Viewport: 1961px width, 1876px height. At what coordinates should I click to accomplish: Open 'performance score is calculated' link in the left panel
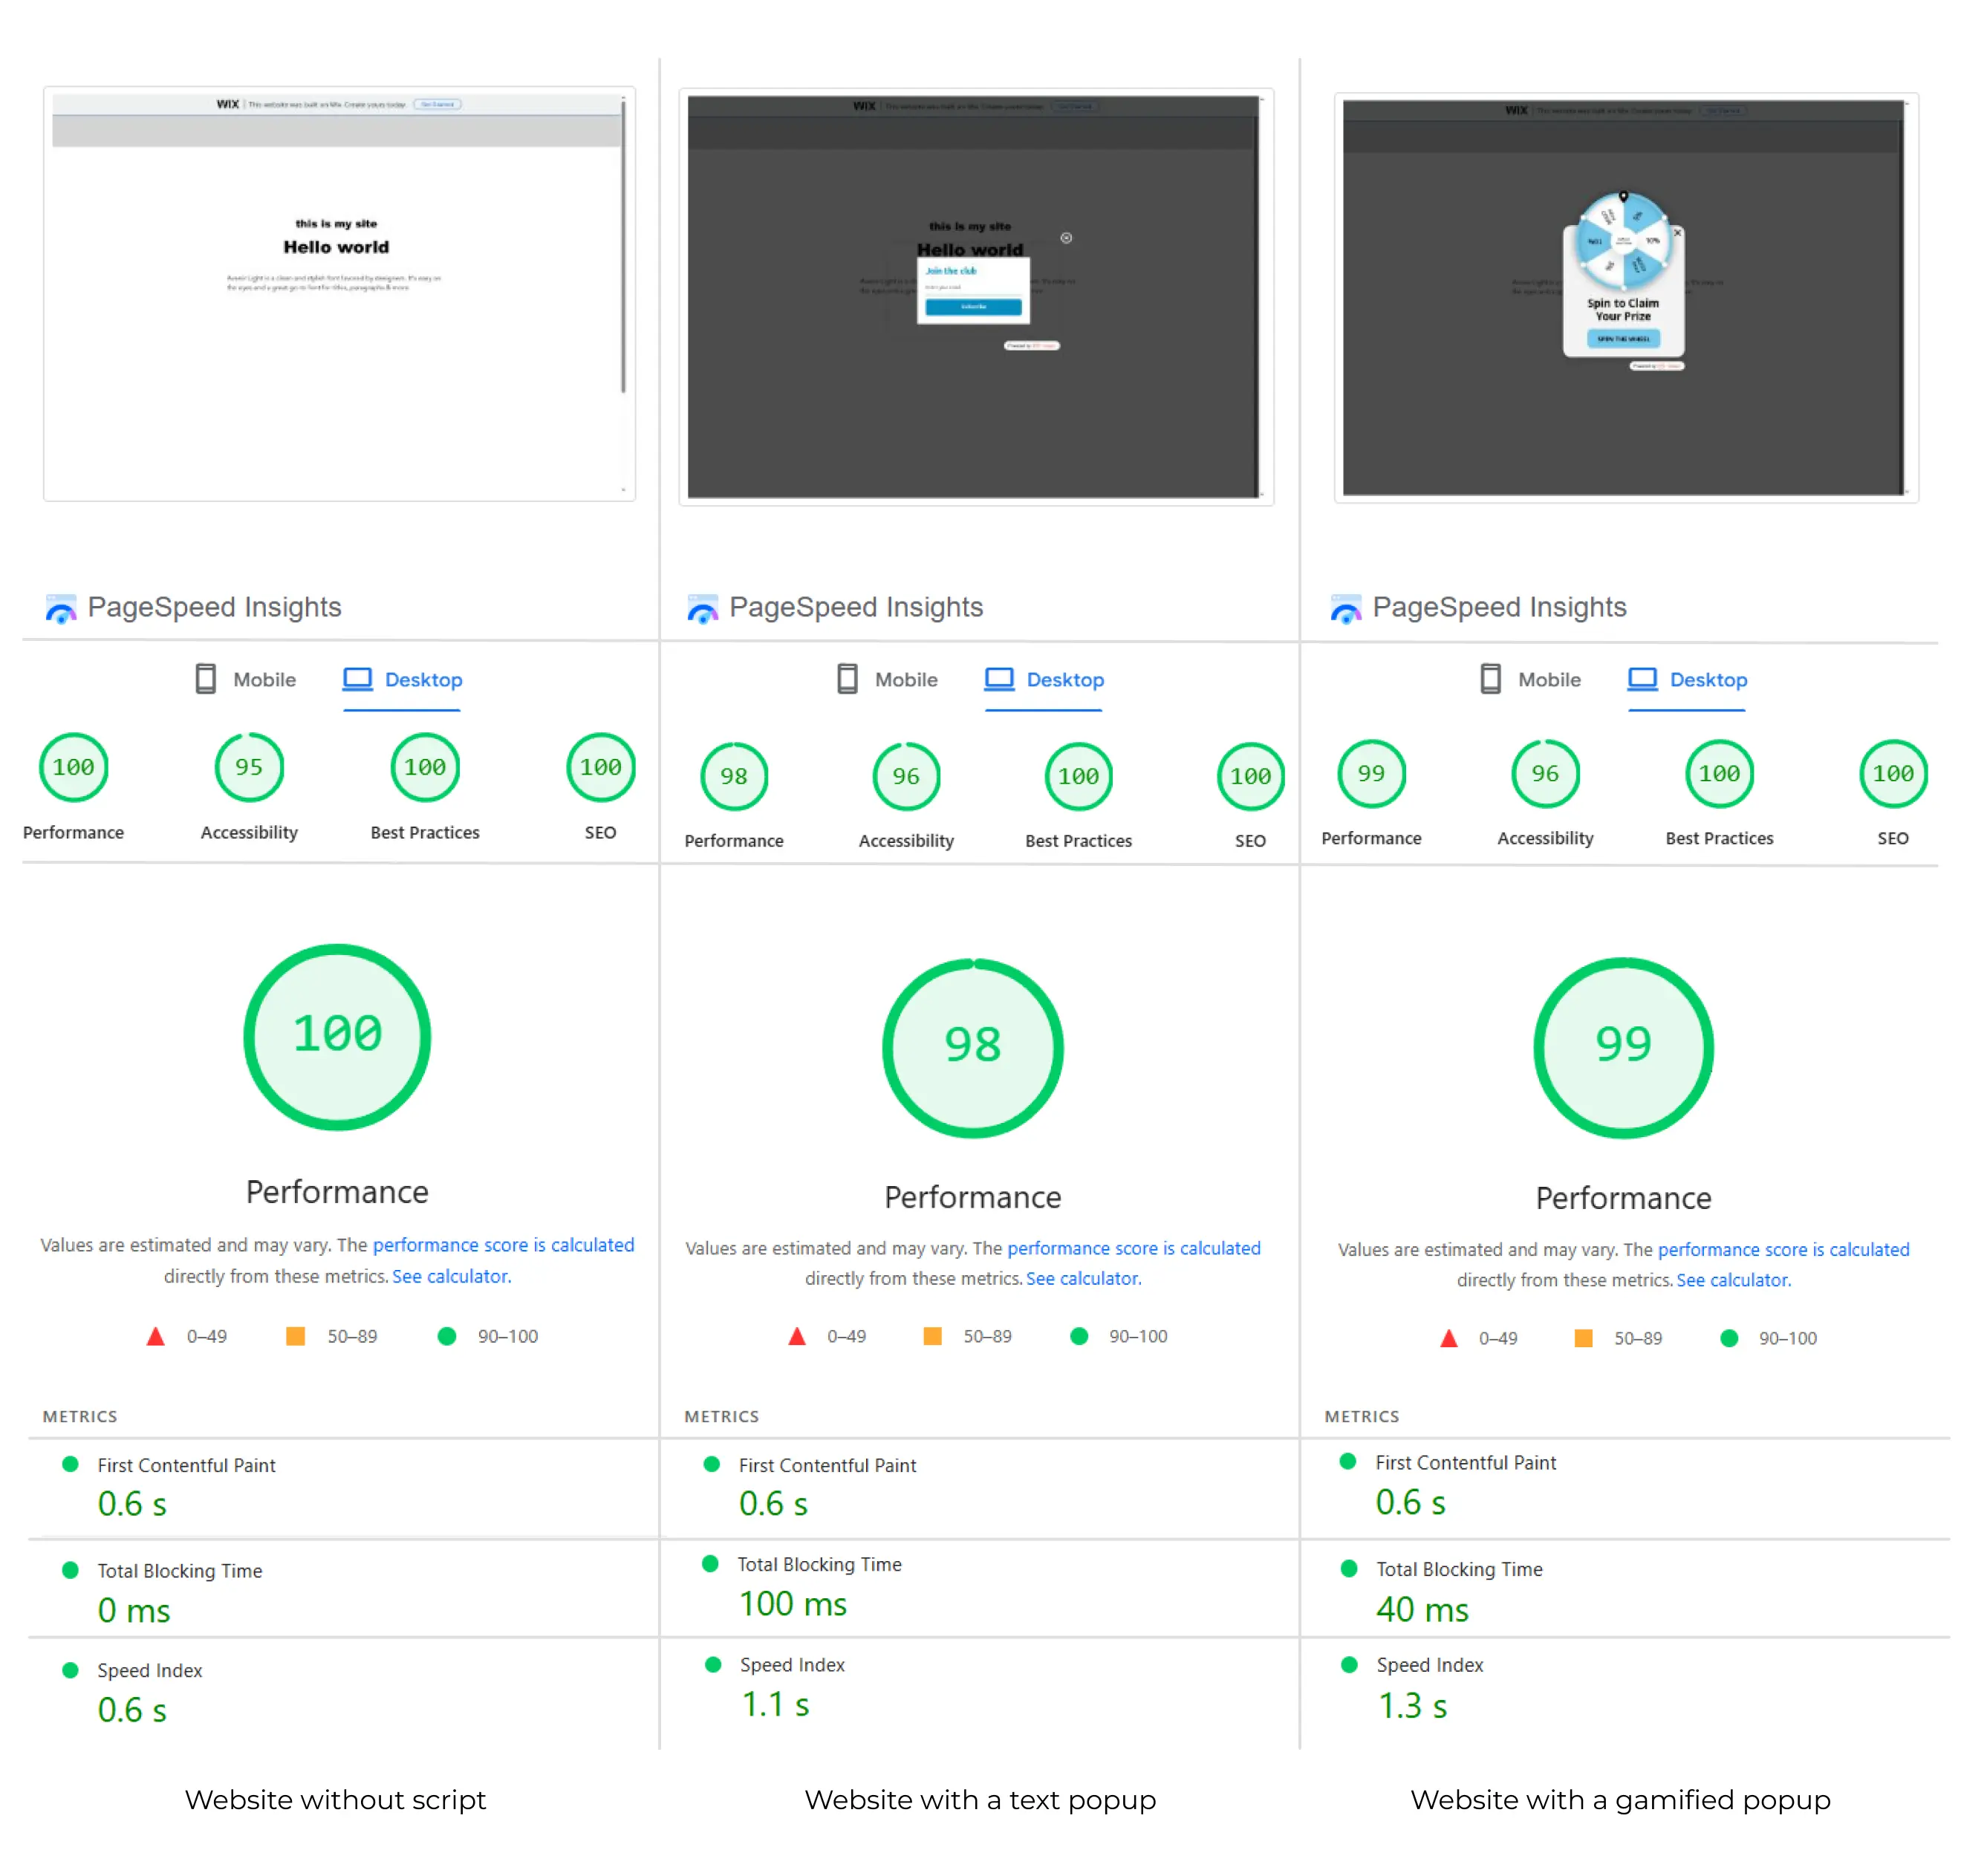point(503,1244)
